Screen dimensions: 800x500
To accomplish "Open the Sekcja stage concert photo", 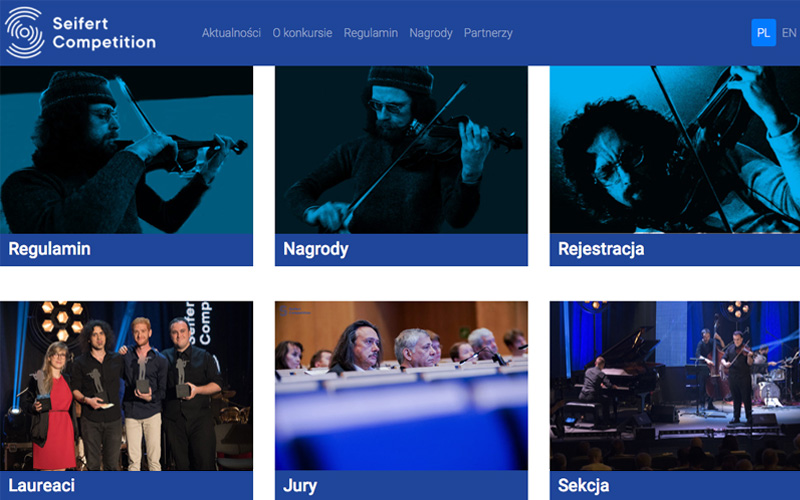I will point(674,386).
